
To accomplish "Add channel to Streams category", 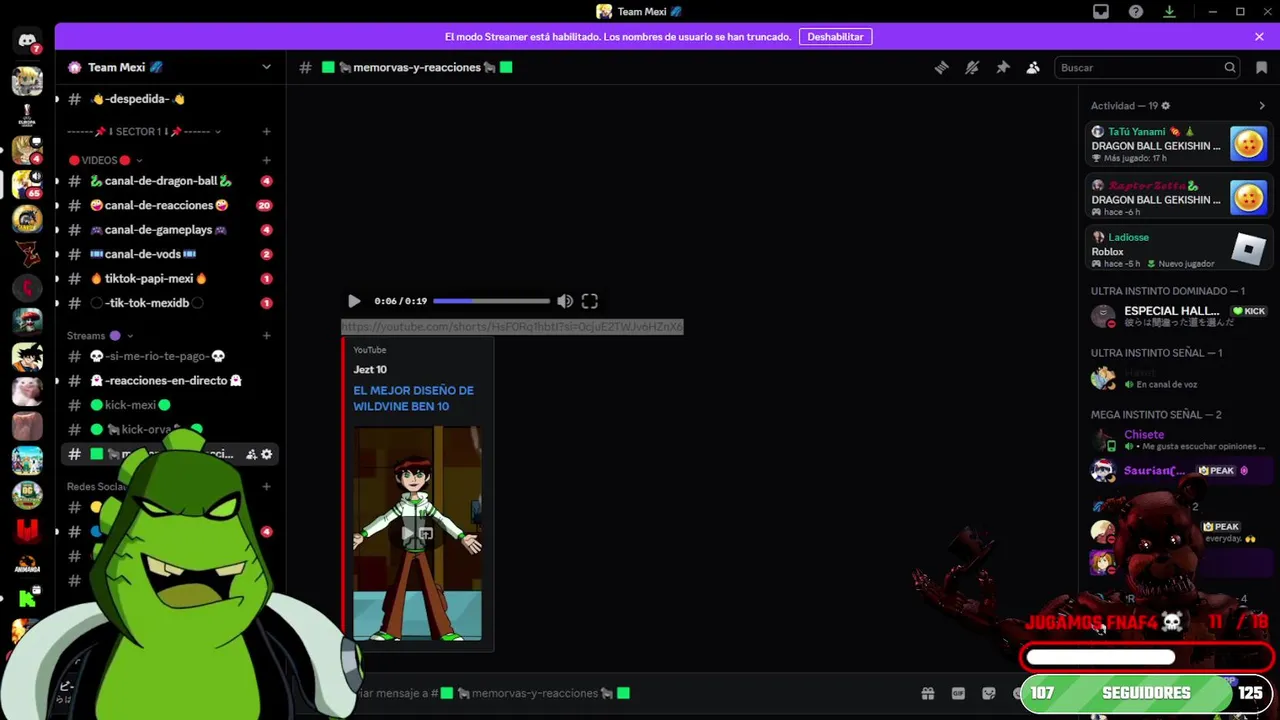I will click(x=266, y=336).
